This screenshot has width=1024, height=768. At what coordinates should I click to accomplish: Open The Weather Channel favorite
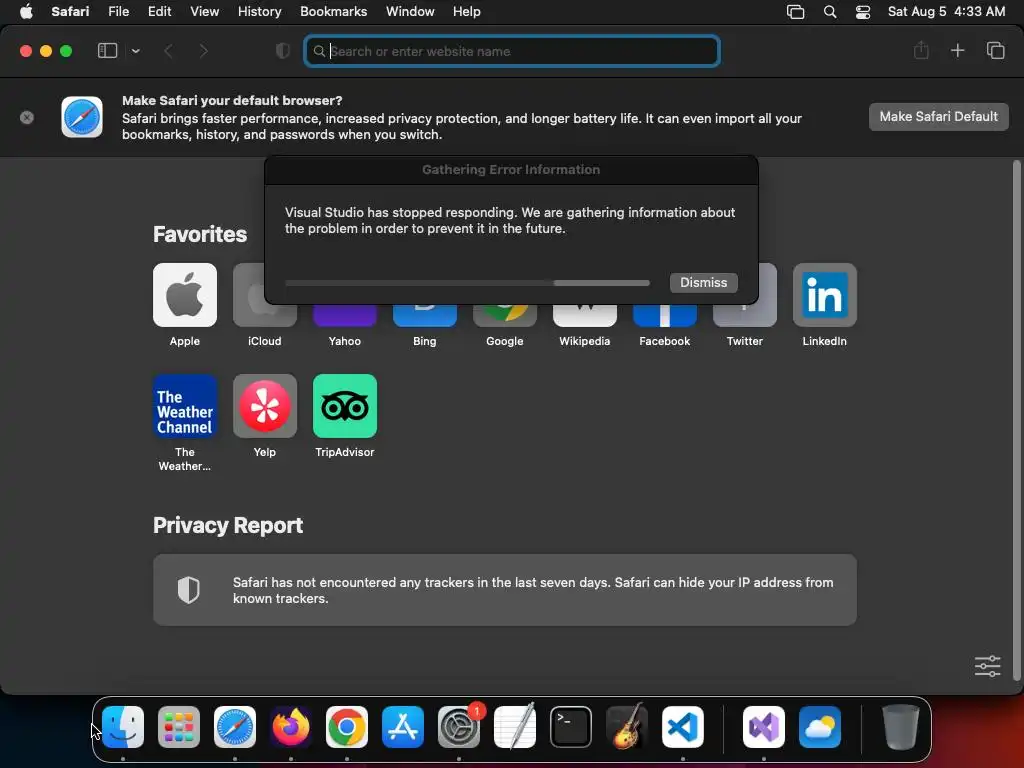185,406
